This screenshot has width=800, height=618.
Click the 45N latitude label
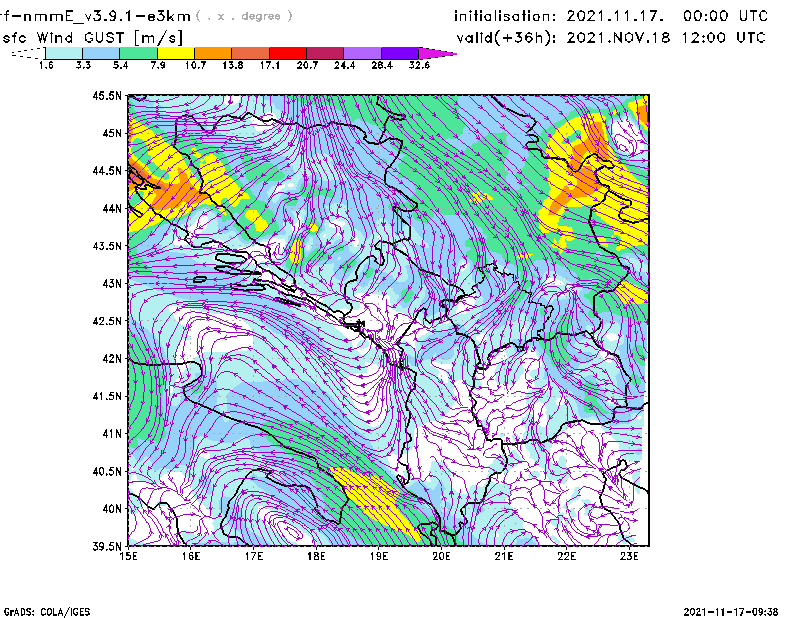click(x=112, y=133)
